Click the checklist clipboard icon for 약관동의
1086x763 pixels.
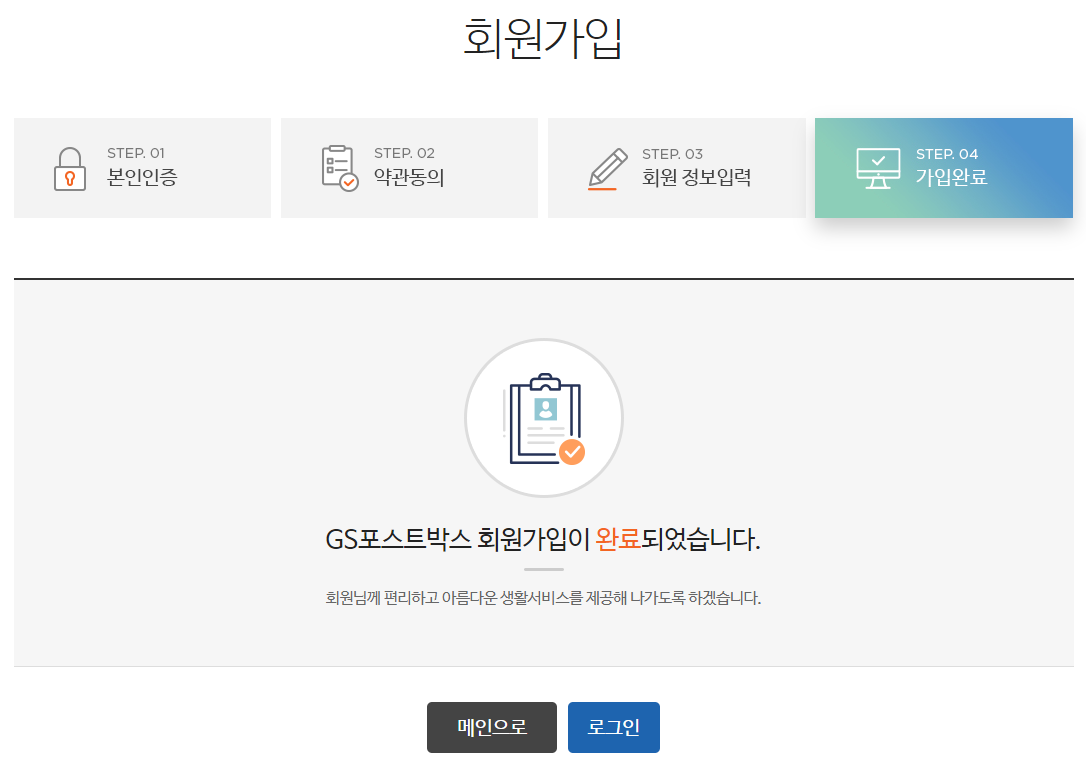[339, 168]
